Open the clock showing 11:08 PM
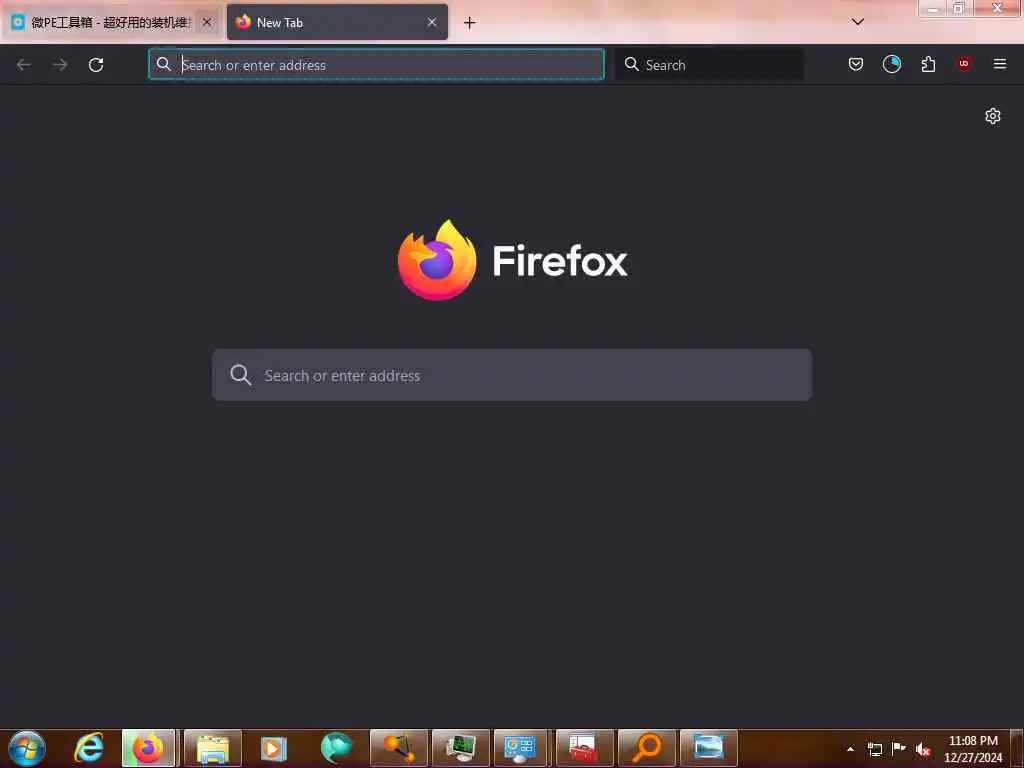This screenshot has height=768, width=1024. coord(972,749)
